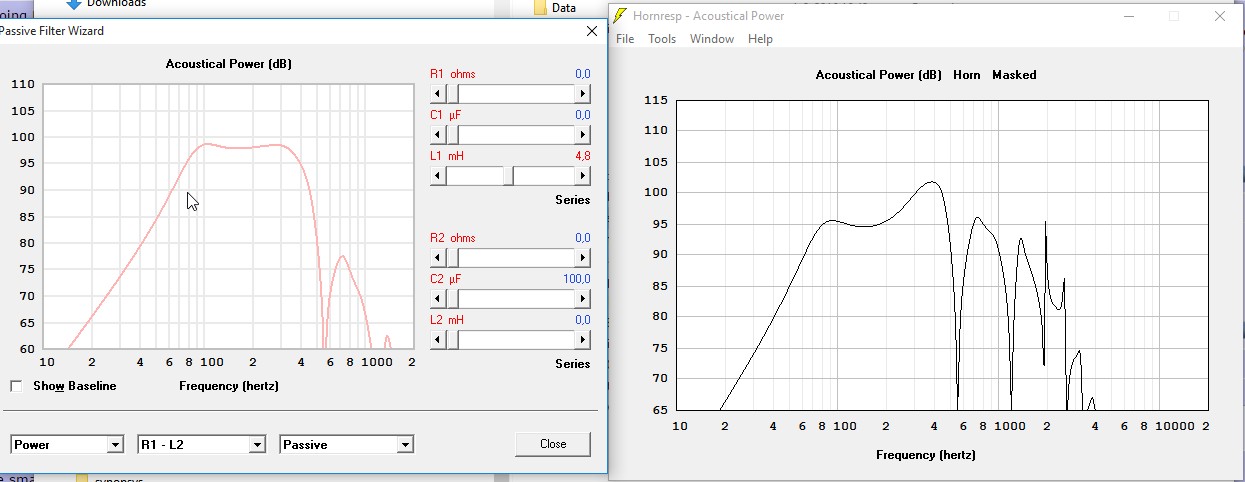
Task: Click right arrow of L2 mH slider
Action: point(583,340)
